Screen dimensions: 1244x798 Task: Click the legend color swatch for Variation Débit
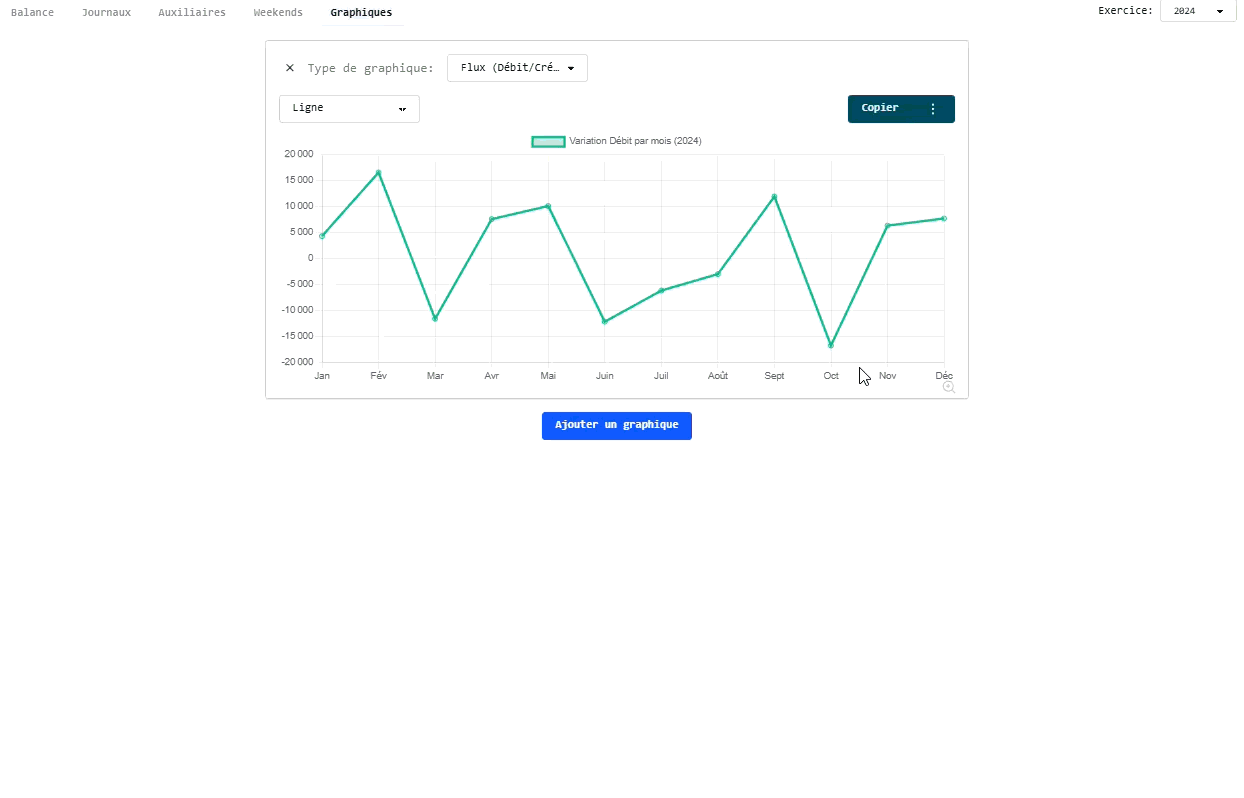(548, 141)
